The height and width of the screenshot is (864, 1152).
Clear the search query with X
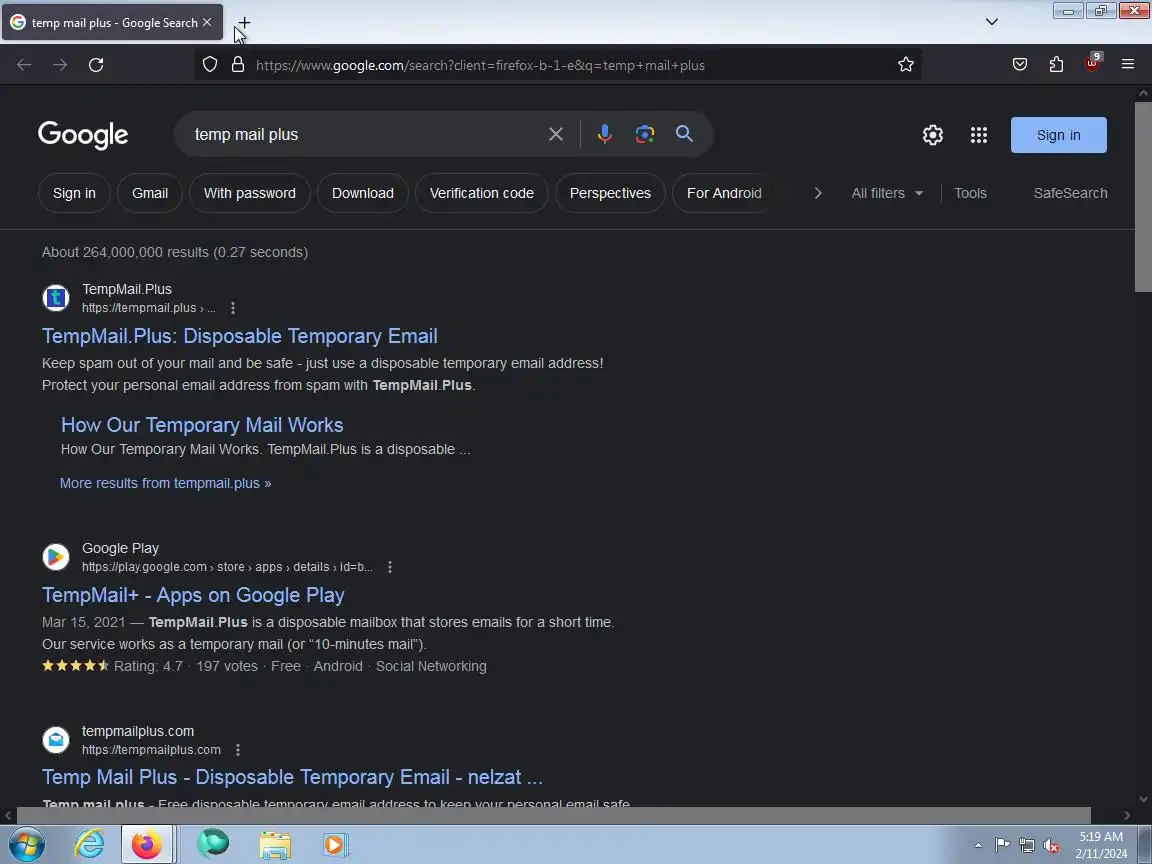(555, 134)
